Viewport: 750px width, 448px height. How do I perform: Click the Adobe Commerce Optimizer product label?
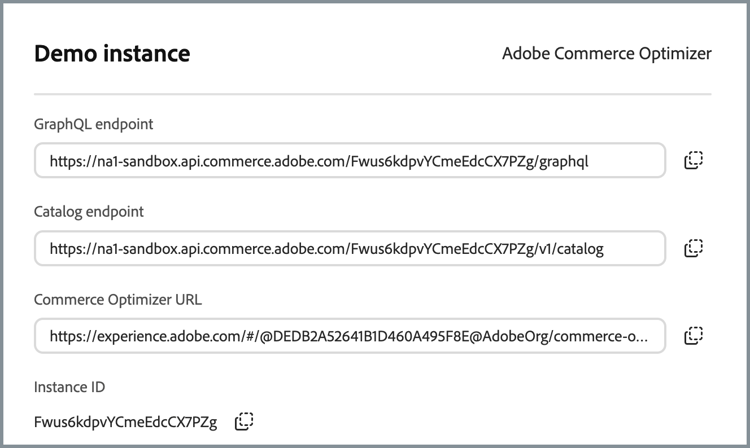point(606,54)
